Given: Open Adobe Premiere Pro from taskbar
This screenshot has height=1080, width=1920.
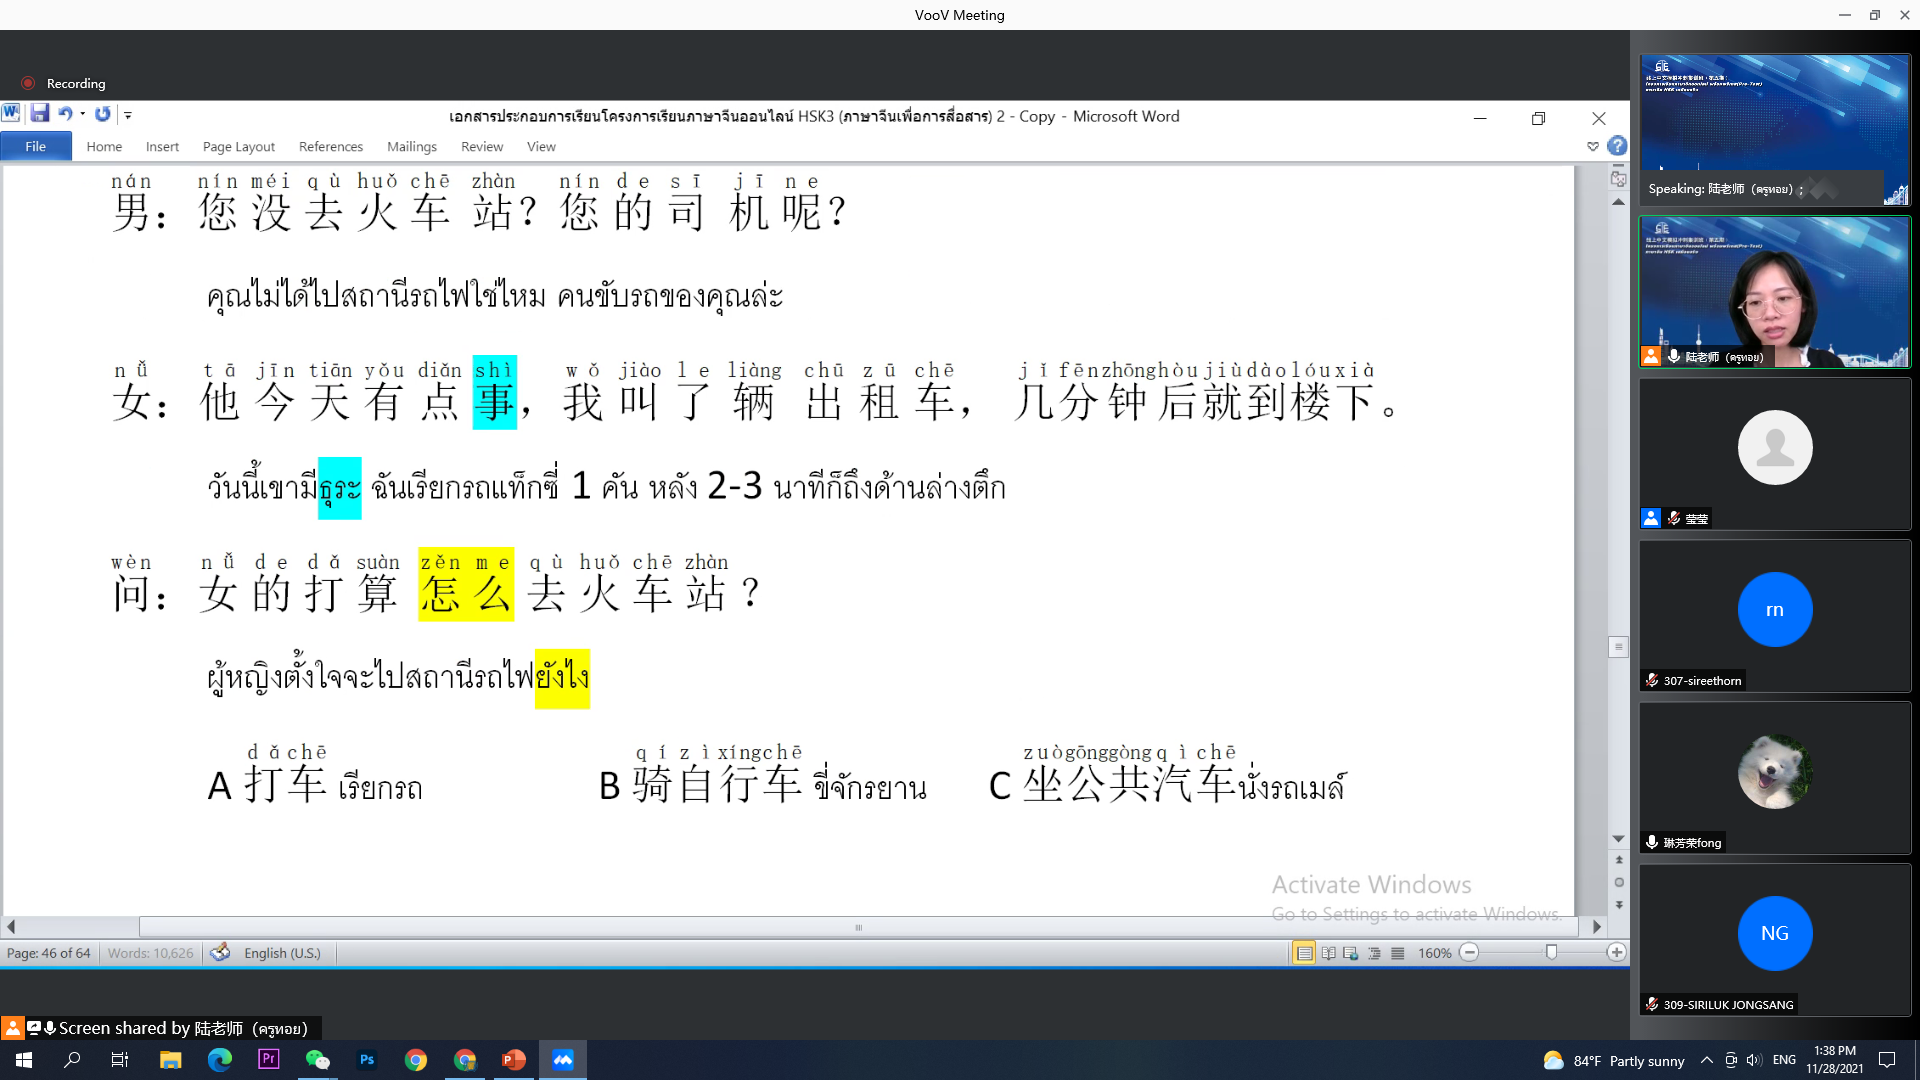Looking at the screenshot, I should coord(268,1060).
